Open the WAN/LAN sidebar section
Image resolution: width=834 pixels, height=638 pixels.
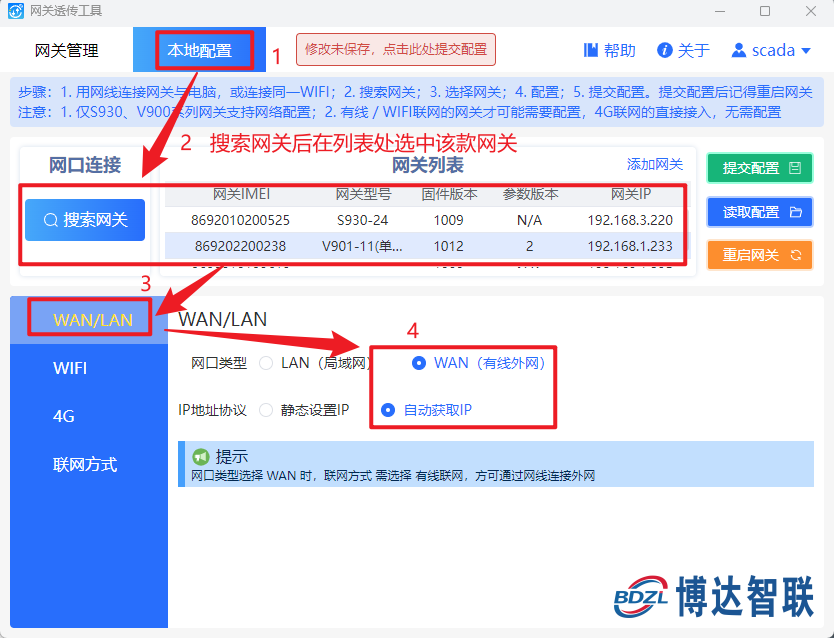(89, 320)
